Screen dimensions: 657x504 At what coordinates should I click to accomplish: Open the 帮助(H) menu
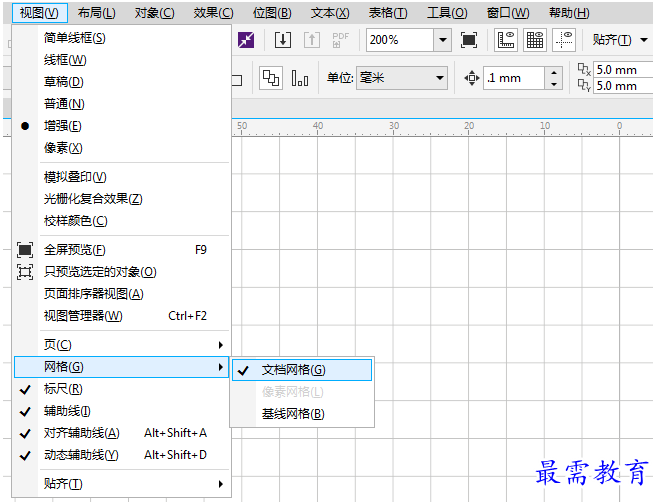click(x=569, y=13)
